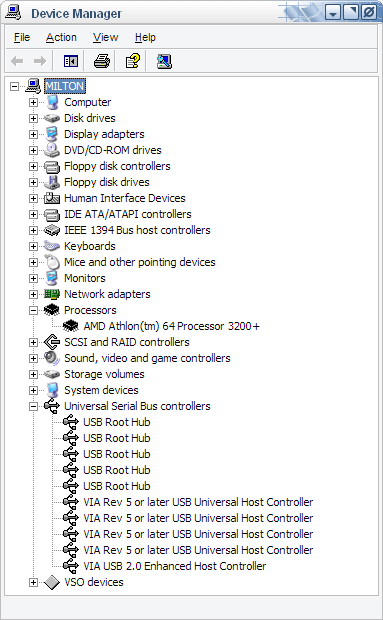
Task: Click the Network adapters card icon
Action: [52, 294]
